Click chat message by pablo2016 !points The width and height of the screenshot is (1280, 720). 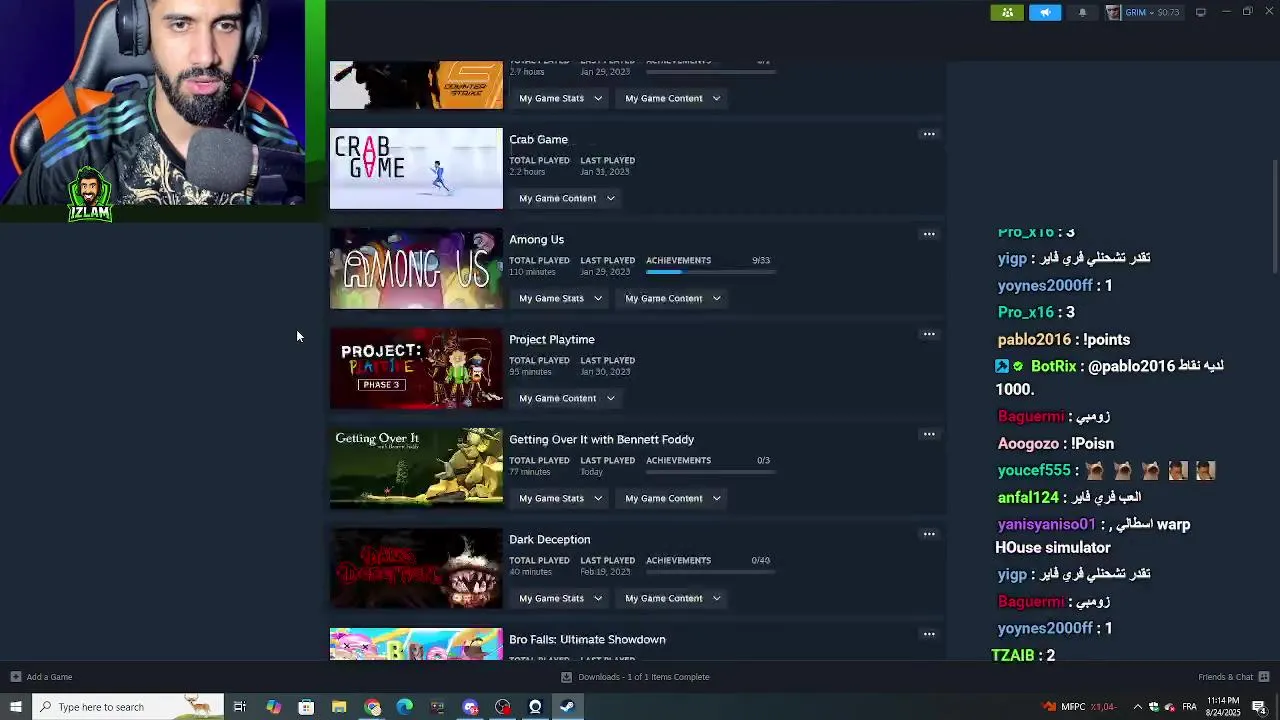click(1064, 339)
